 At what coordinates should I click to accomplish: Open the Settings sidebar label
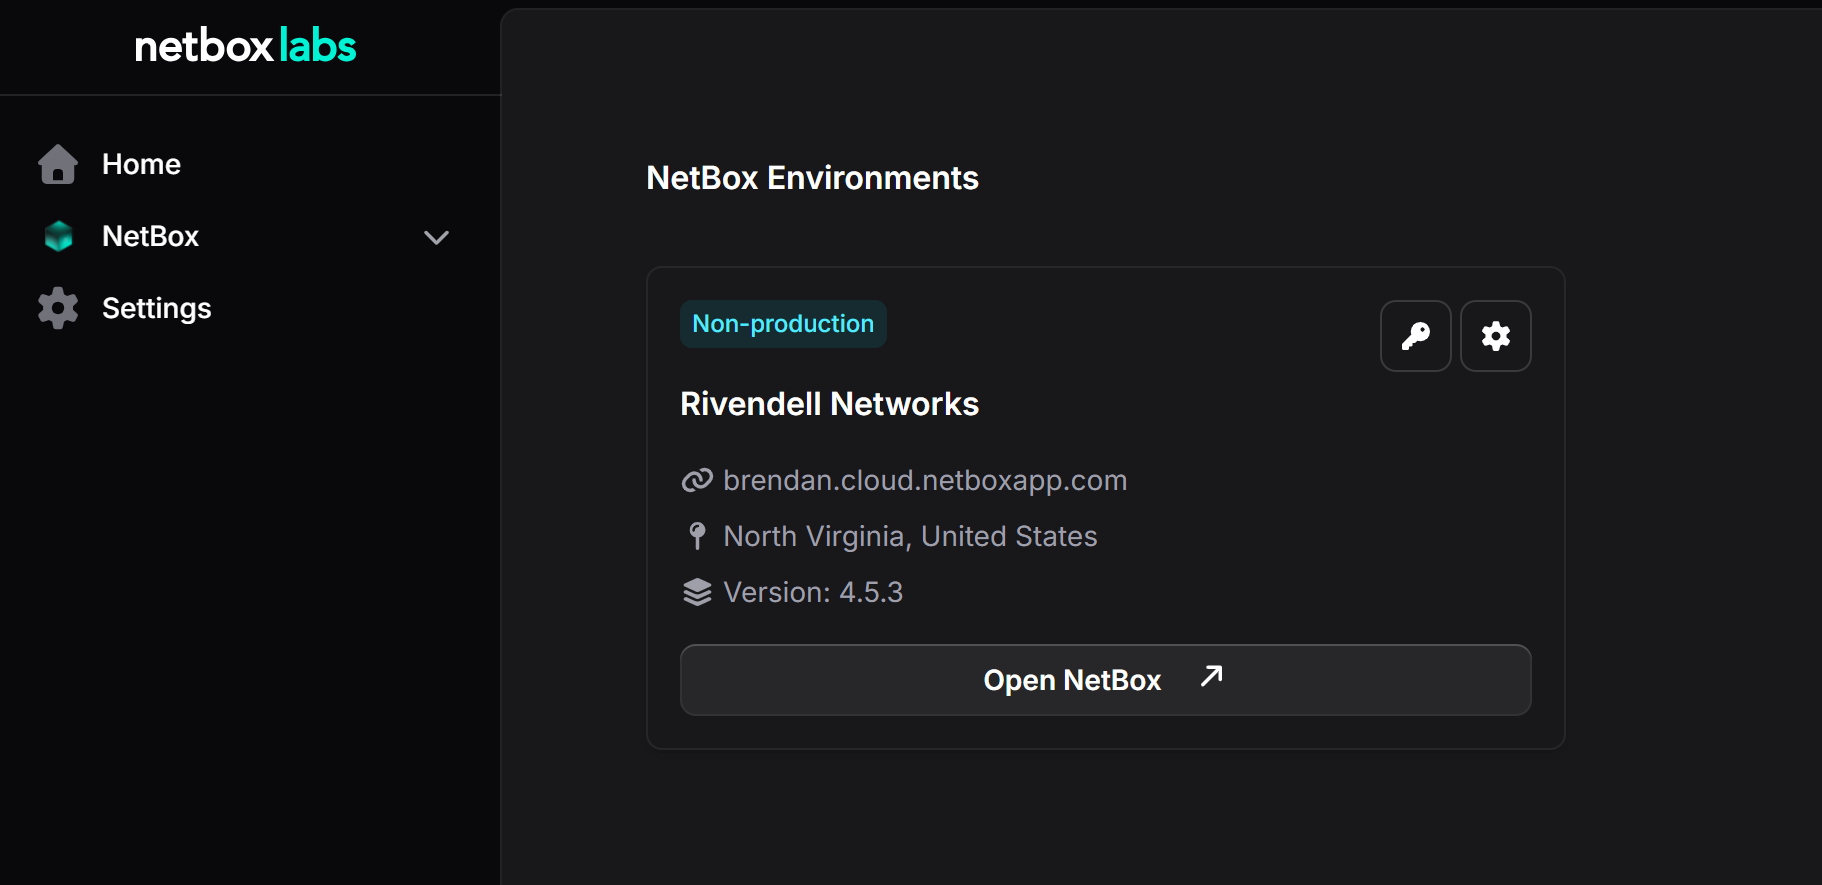[156, 308]
